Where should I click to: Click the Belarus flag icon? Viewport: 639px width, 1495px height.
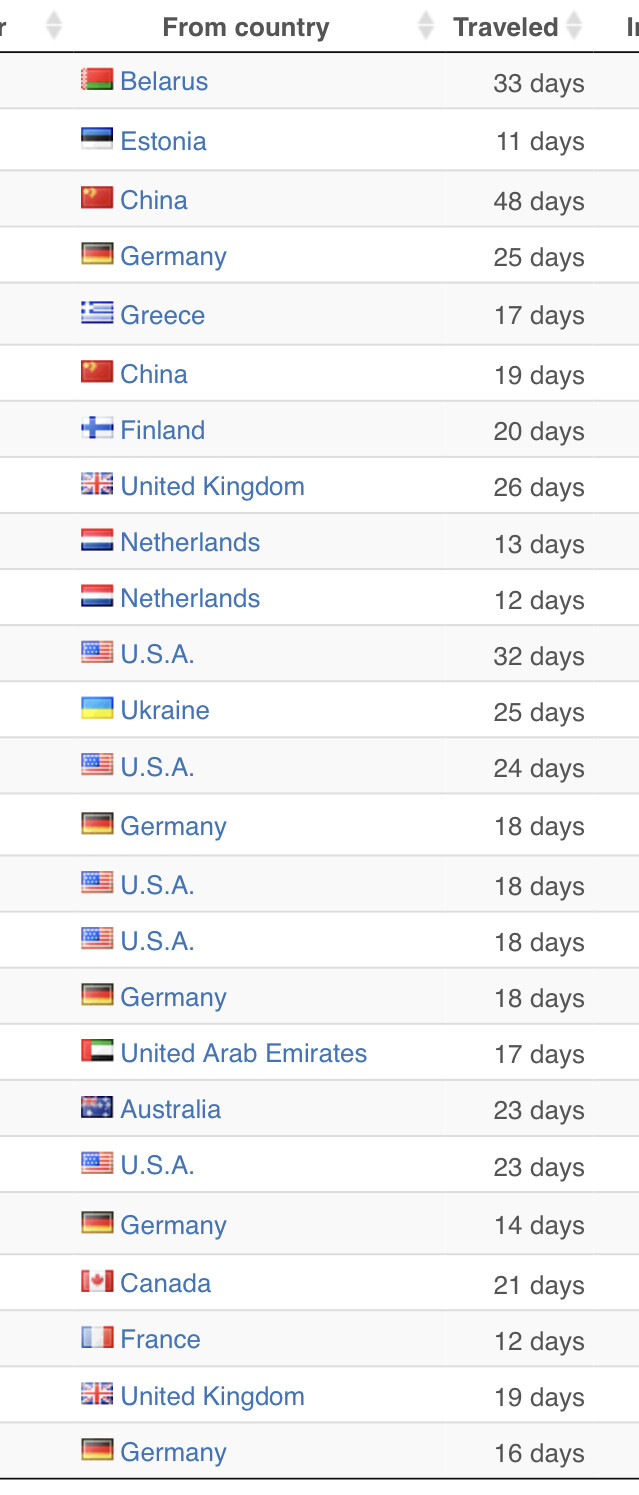point(97,80)
